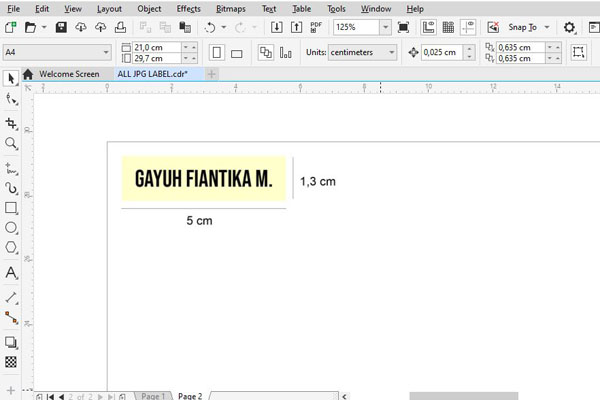This screenshot has width=600, height=400.
Task: Select the Artistic Media tool
Action: 11,188
